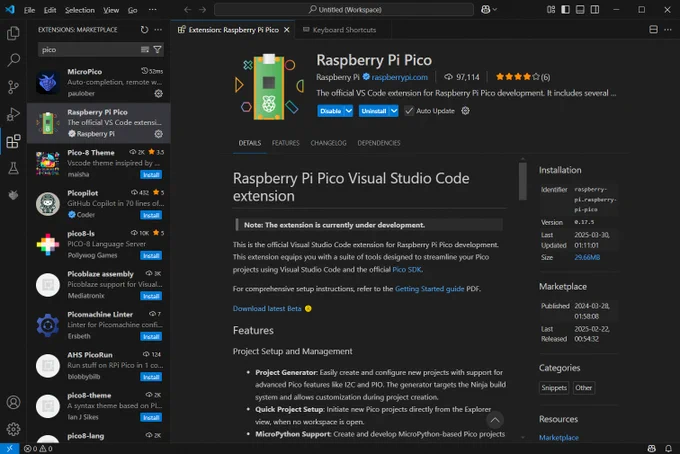Show errors and warnings in status bar

(38, 448)
